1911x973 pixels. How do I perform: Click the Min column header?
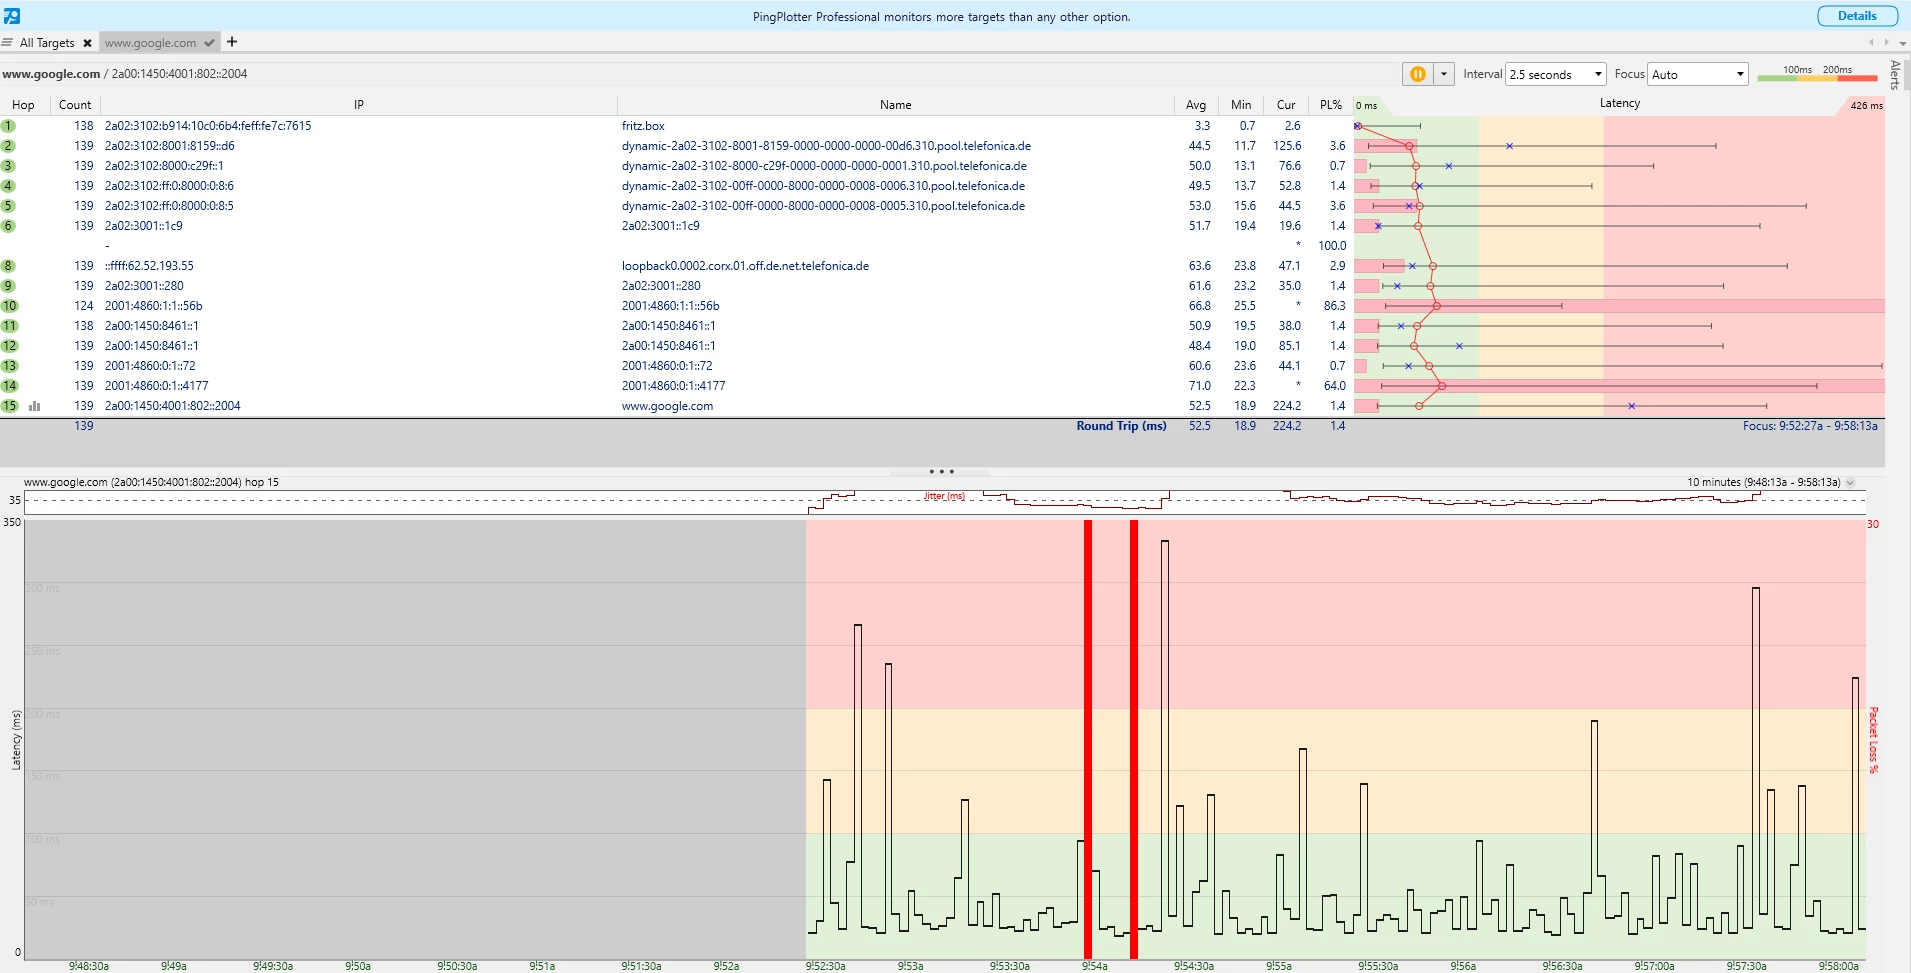pos(1241,105)
